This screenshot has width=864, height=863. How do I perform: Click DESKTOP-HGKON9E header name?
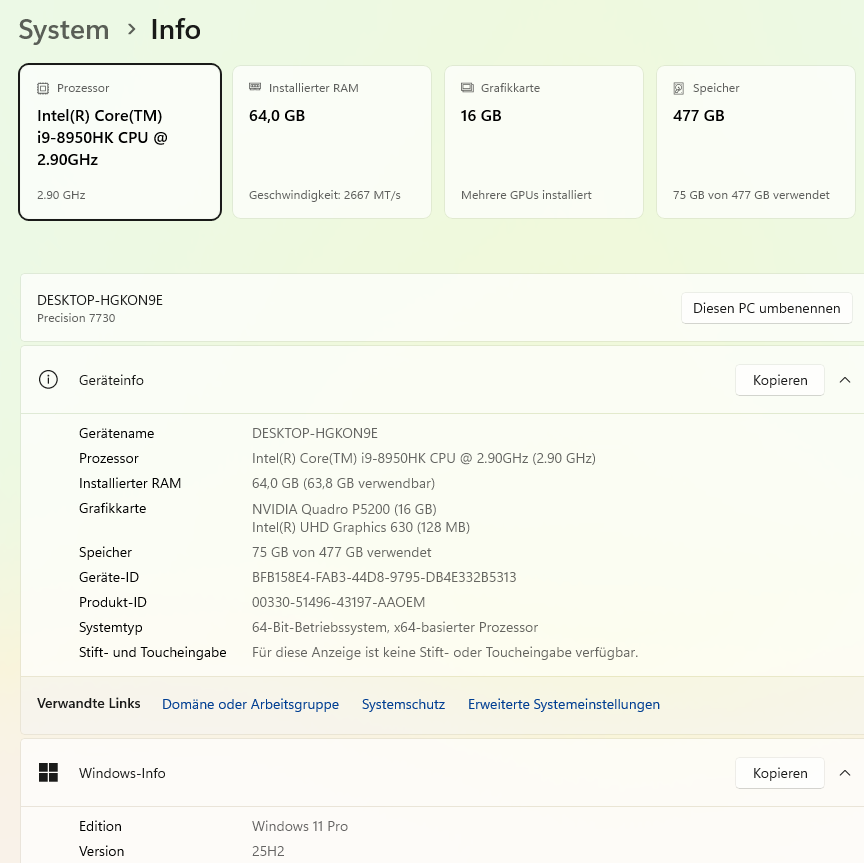coord(100,300)
